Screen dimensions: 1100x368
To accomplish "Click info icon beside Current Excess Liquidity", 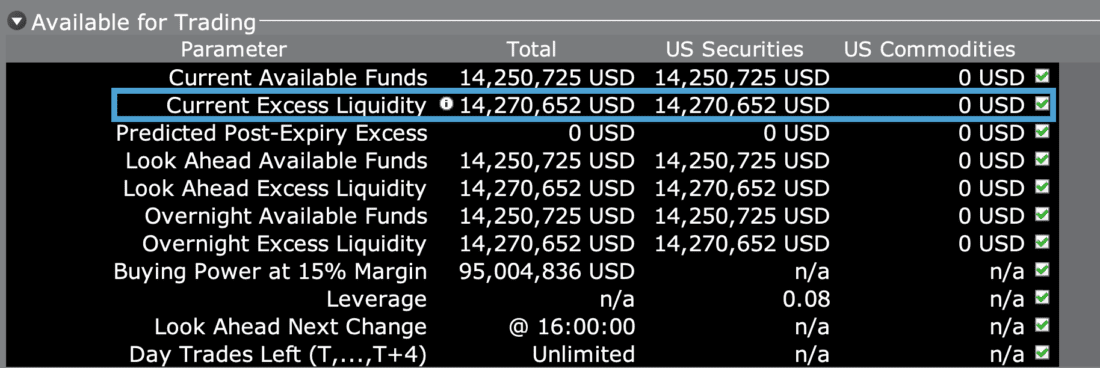I will click(x=445, y=104).
